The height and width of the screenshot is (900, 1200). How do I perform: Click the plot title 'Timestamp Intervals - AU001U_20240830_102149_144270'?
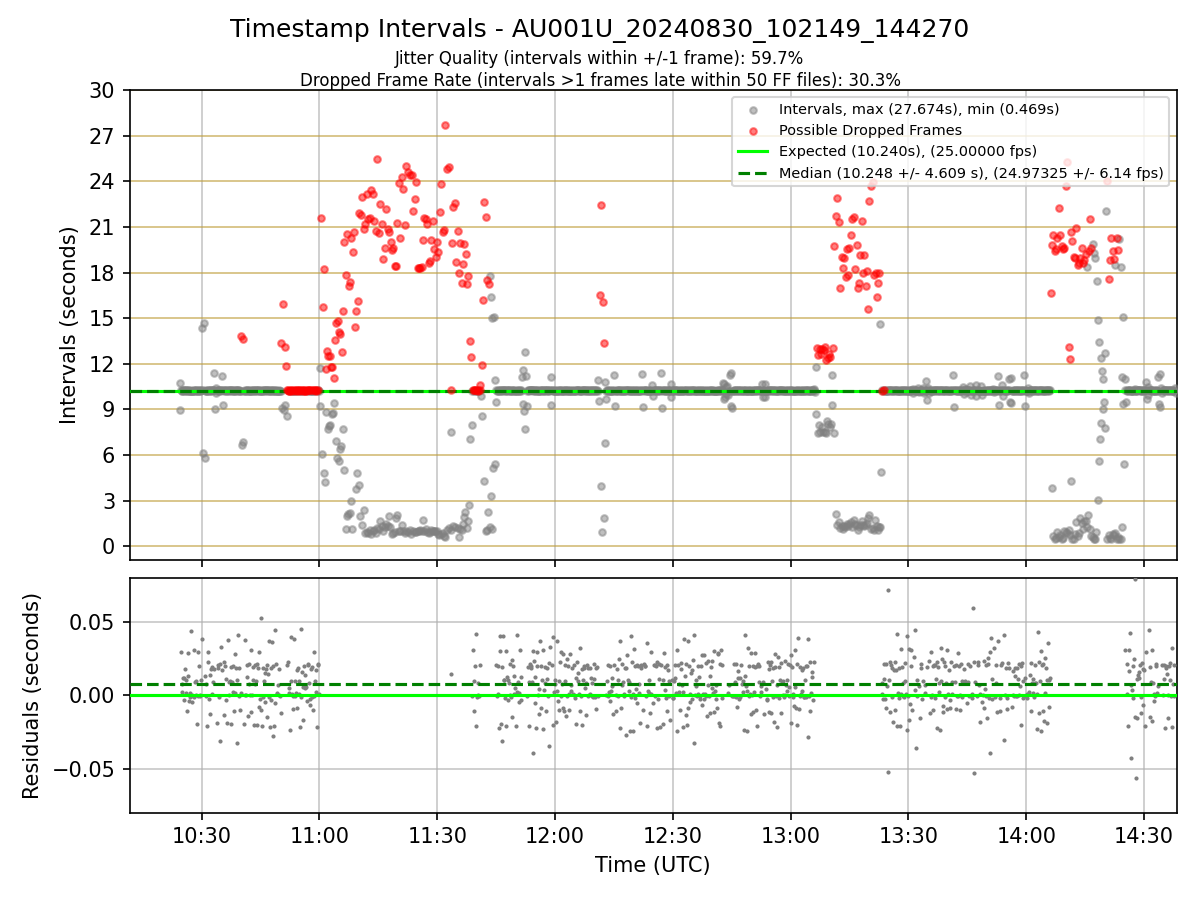click(x=599, y=29)
